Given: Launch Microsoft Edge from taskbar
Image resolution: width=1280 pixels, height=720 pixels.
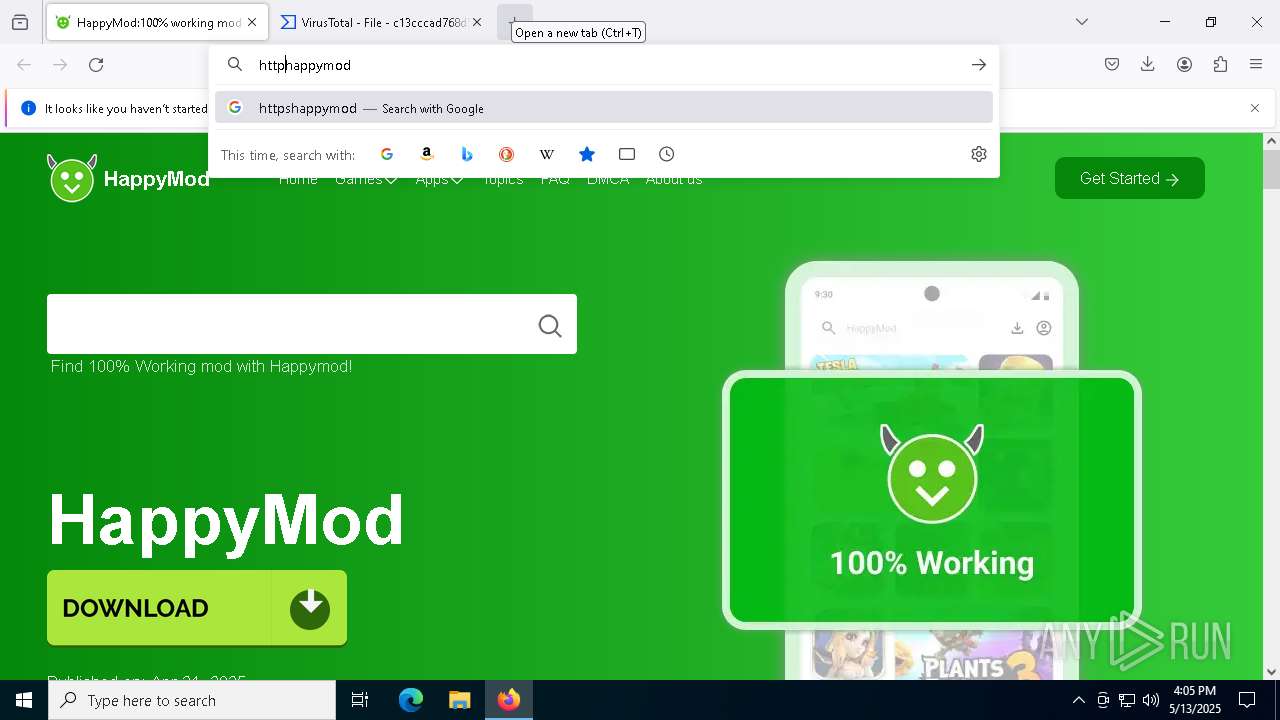Looking at the screenshot, I should (411, 700).
